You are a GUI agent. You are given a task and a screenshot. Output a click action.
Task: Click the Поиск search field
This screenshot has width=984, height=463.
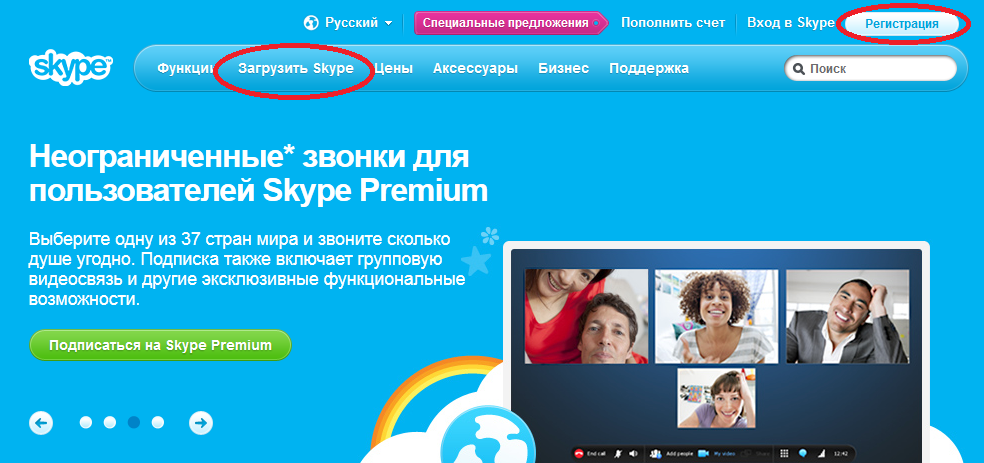pos(871,68)
